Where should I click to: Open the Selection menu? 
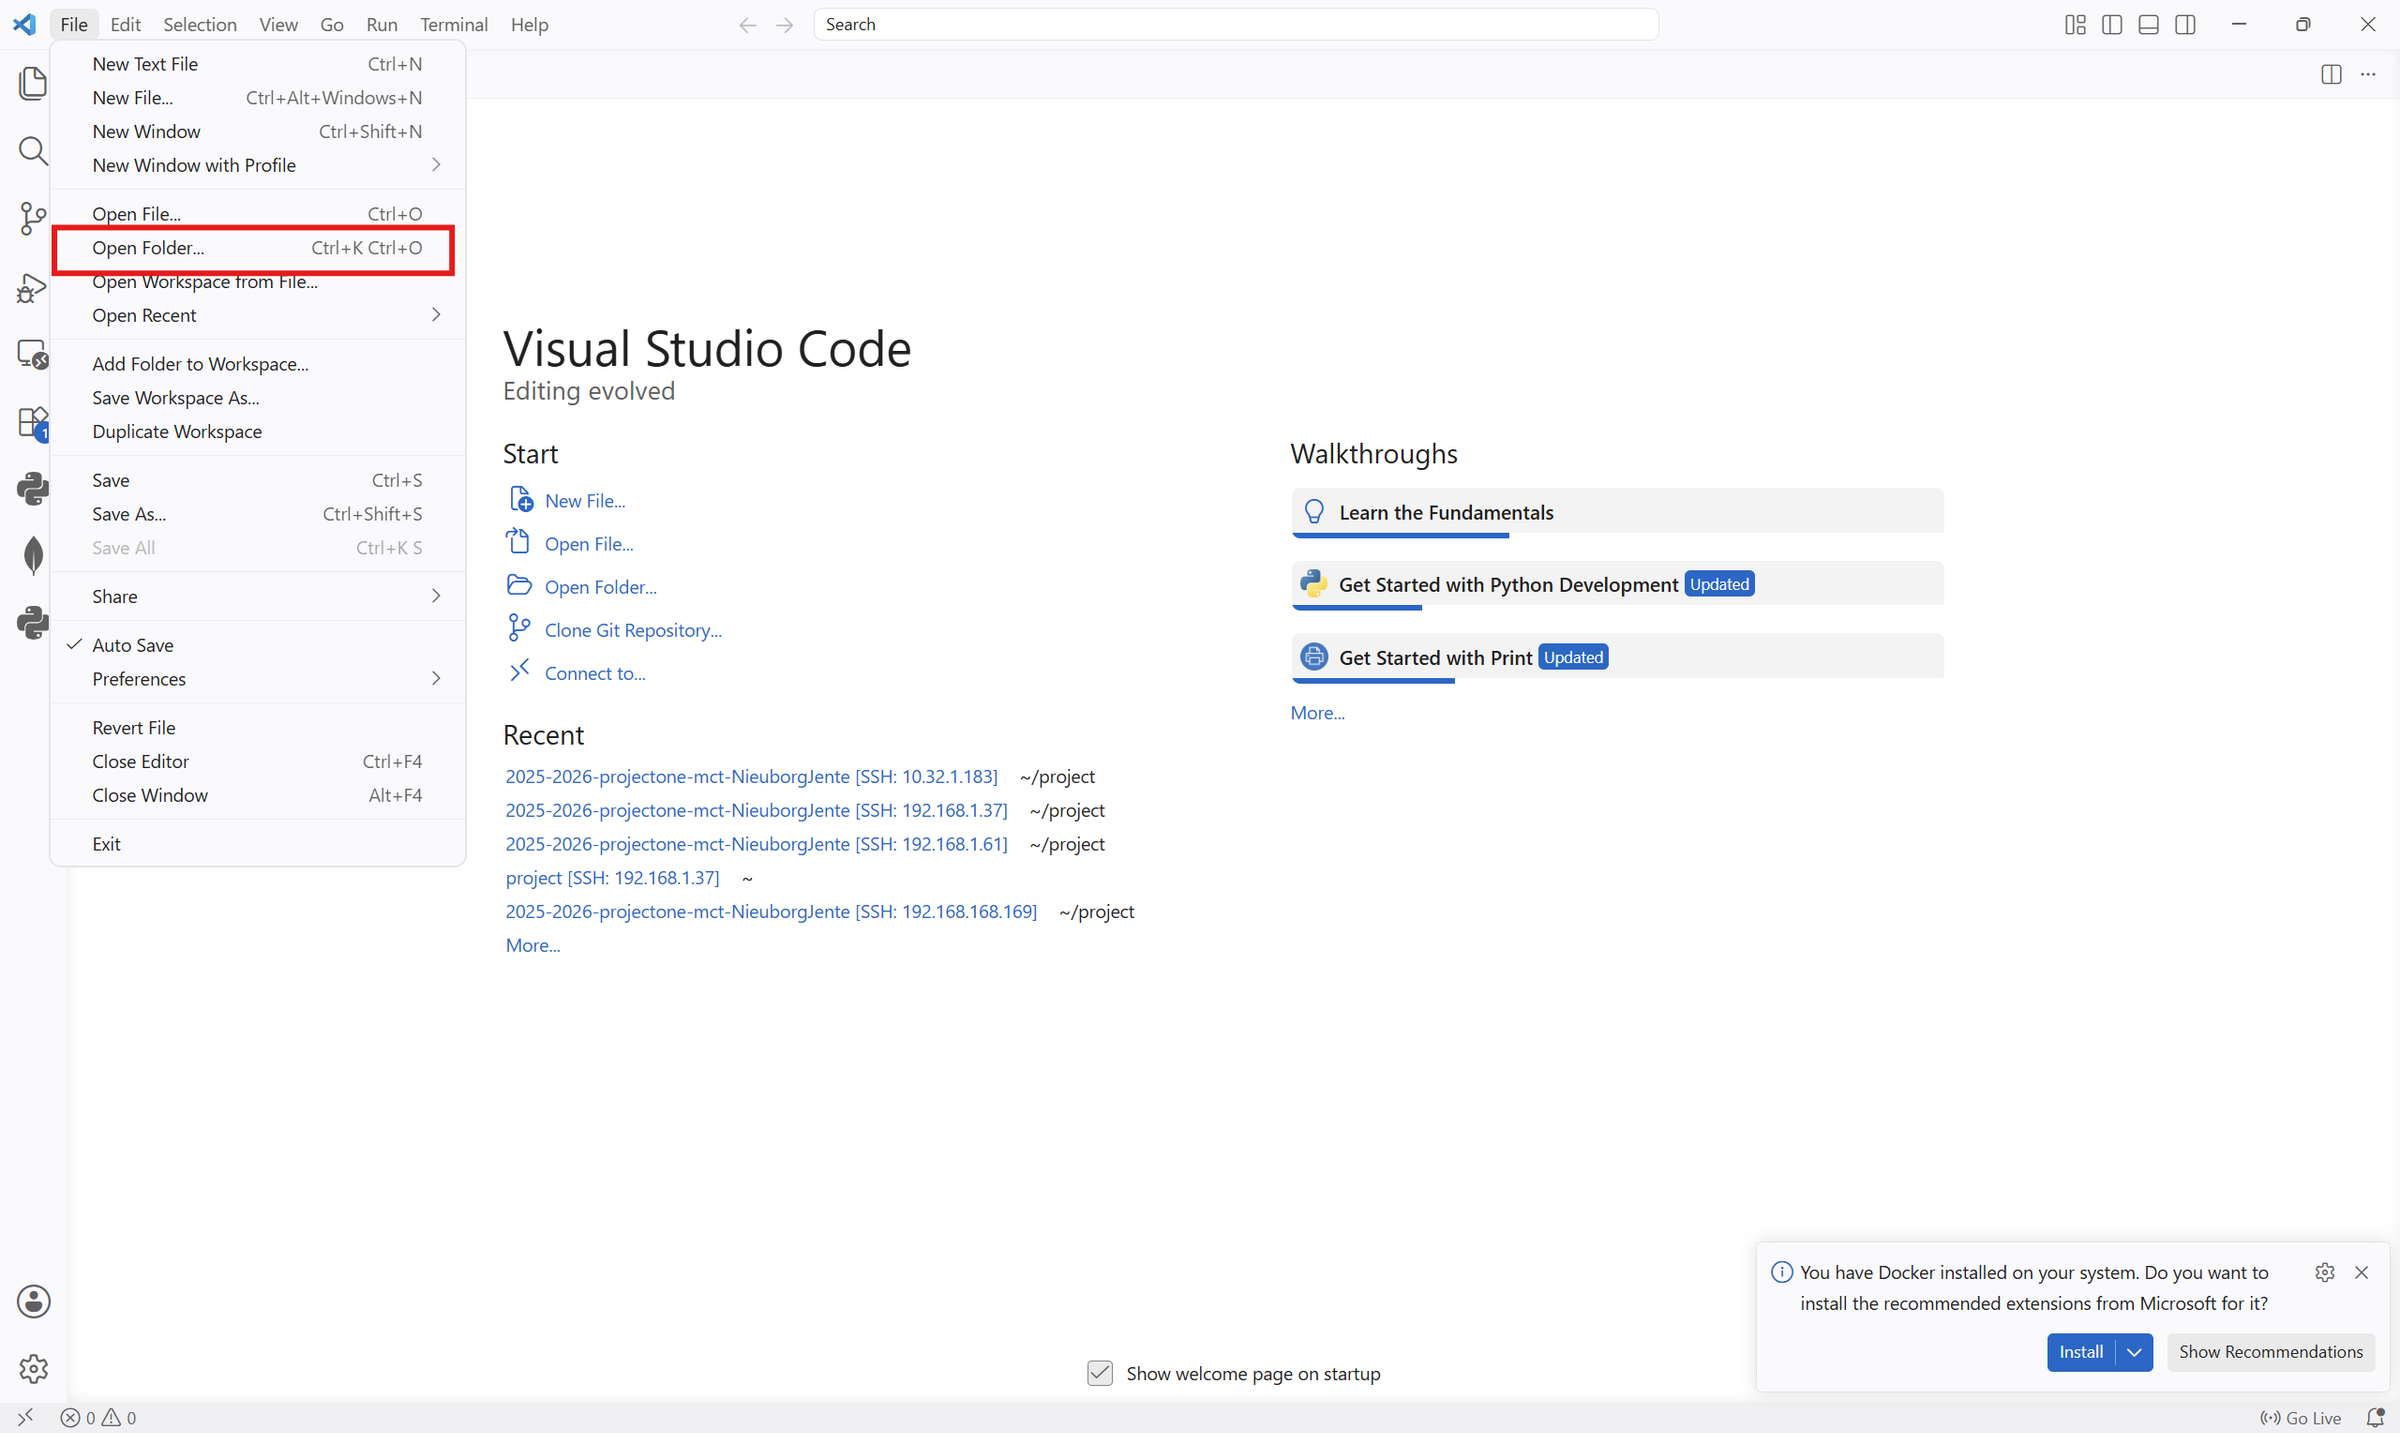click(200, 25)
